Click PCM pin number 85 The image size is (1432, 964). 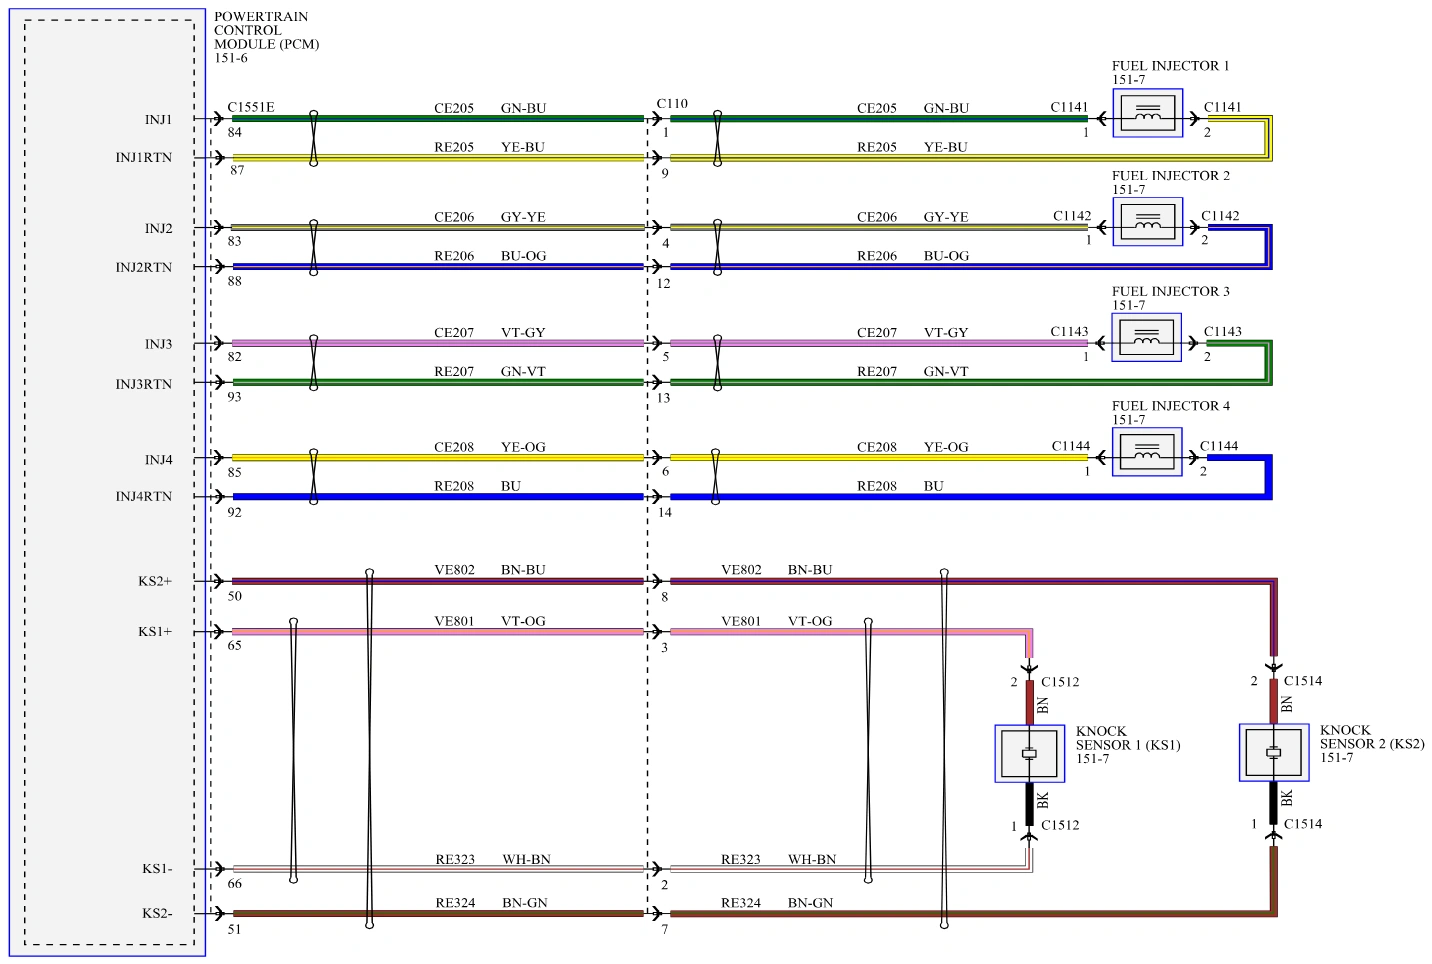coord(235,472)
